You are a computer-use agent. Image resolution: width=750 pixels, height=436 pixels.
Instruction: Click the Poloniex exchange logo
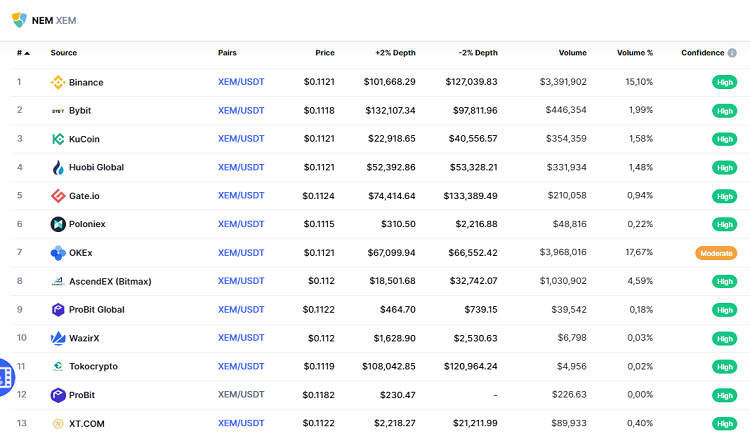click(x=58, y=224)
